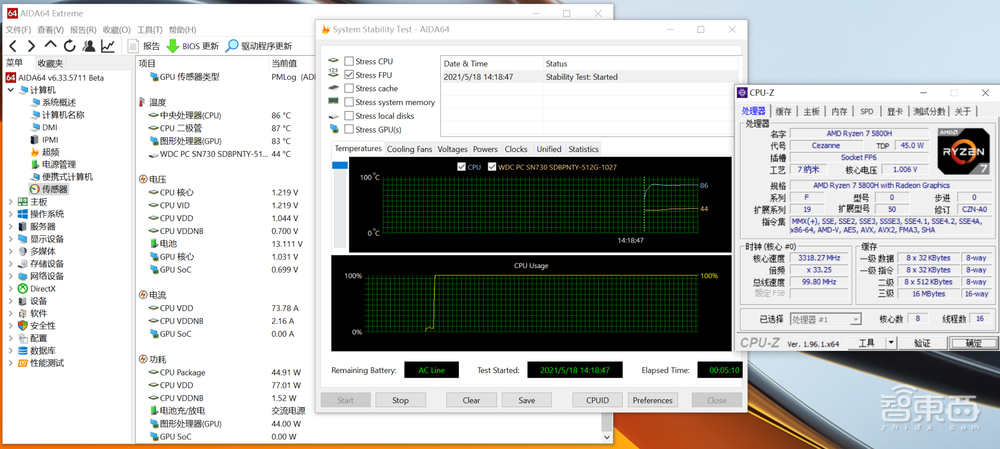The height and width of the screenshot is (449, 1000).
Task: Enable Stress system memory checkbox
Action: [x=349, y=102]
